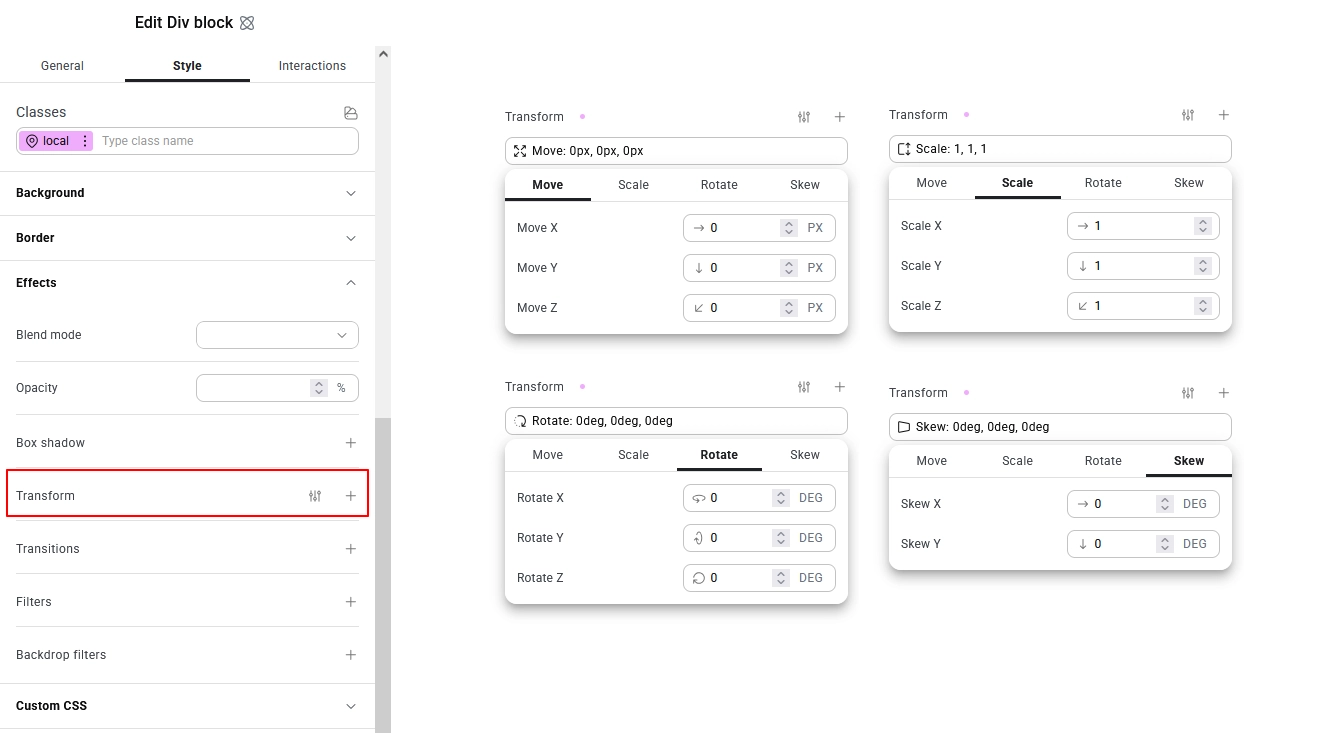Click the scale icon in the Scale transform field

904,148
